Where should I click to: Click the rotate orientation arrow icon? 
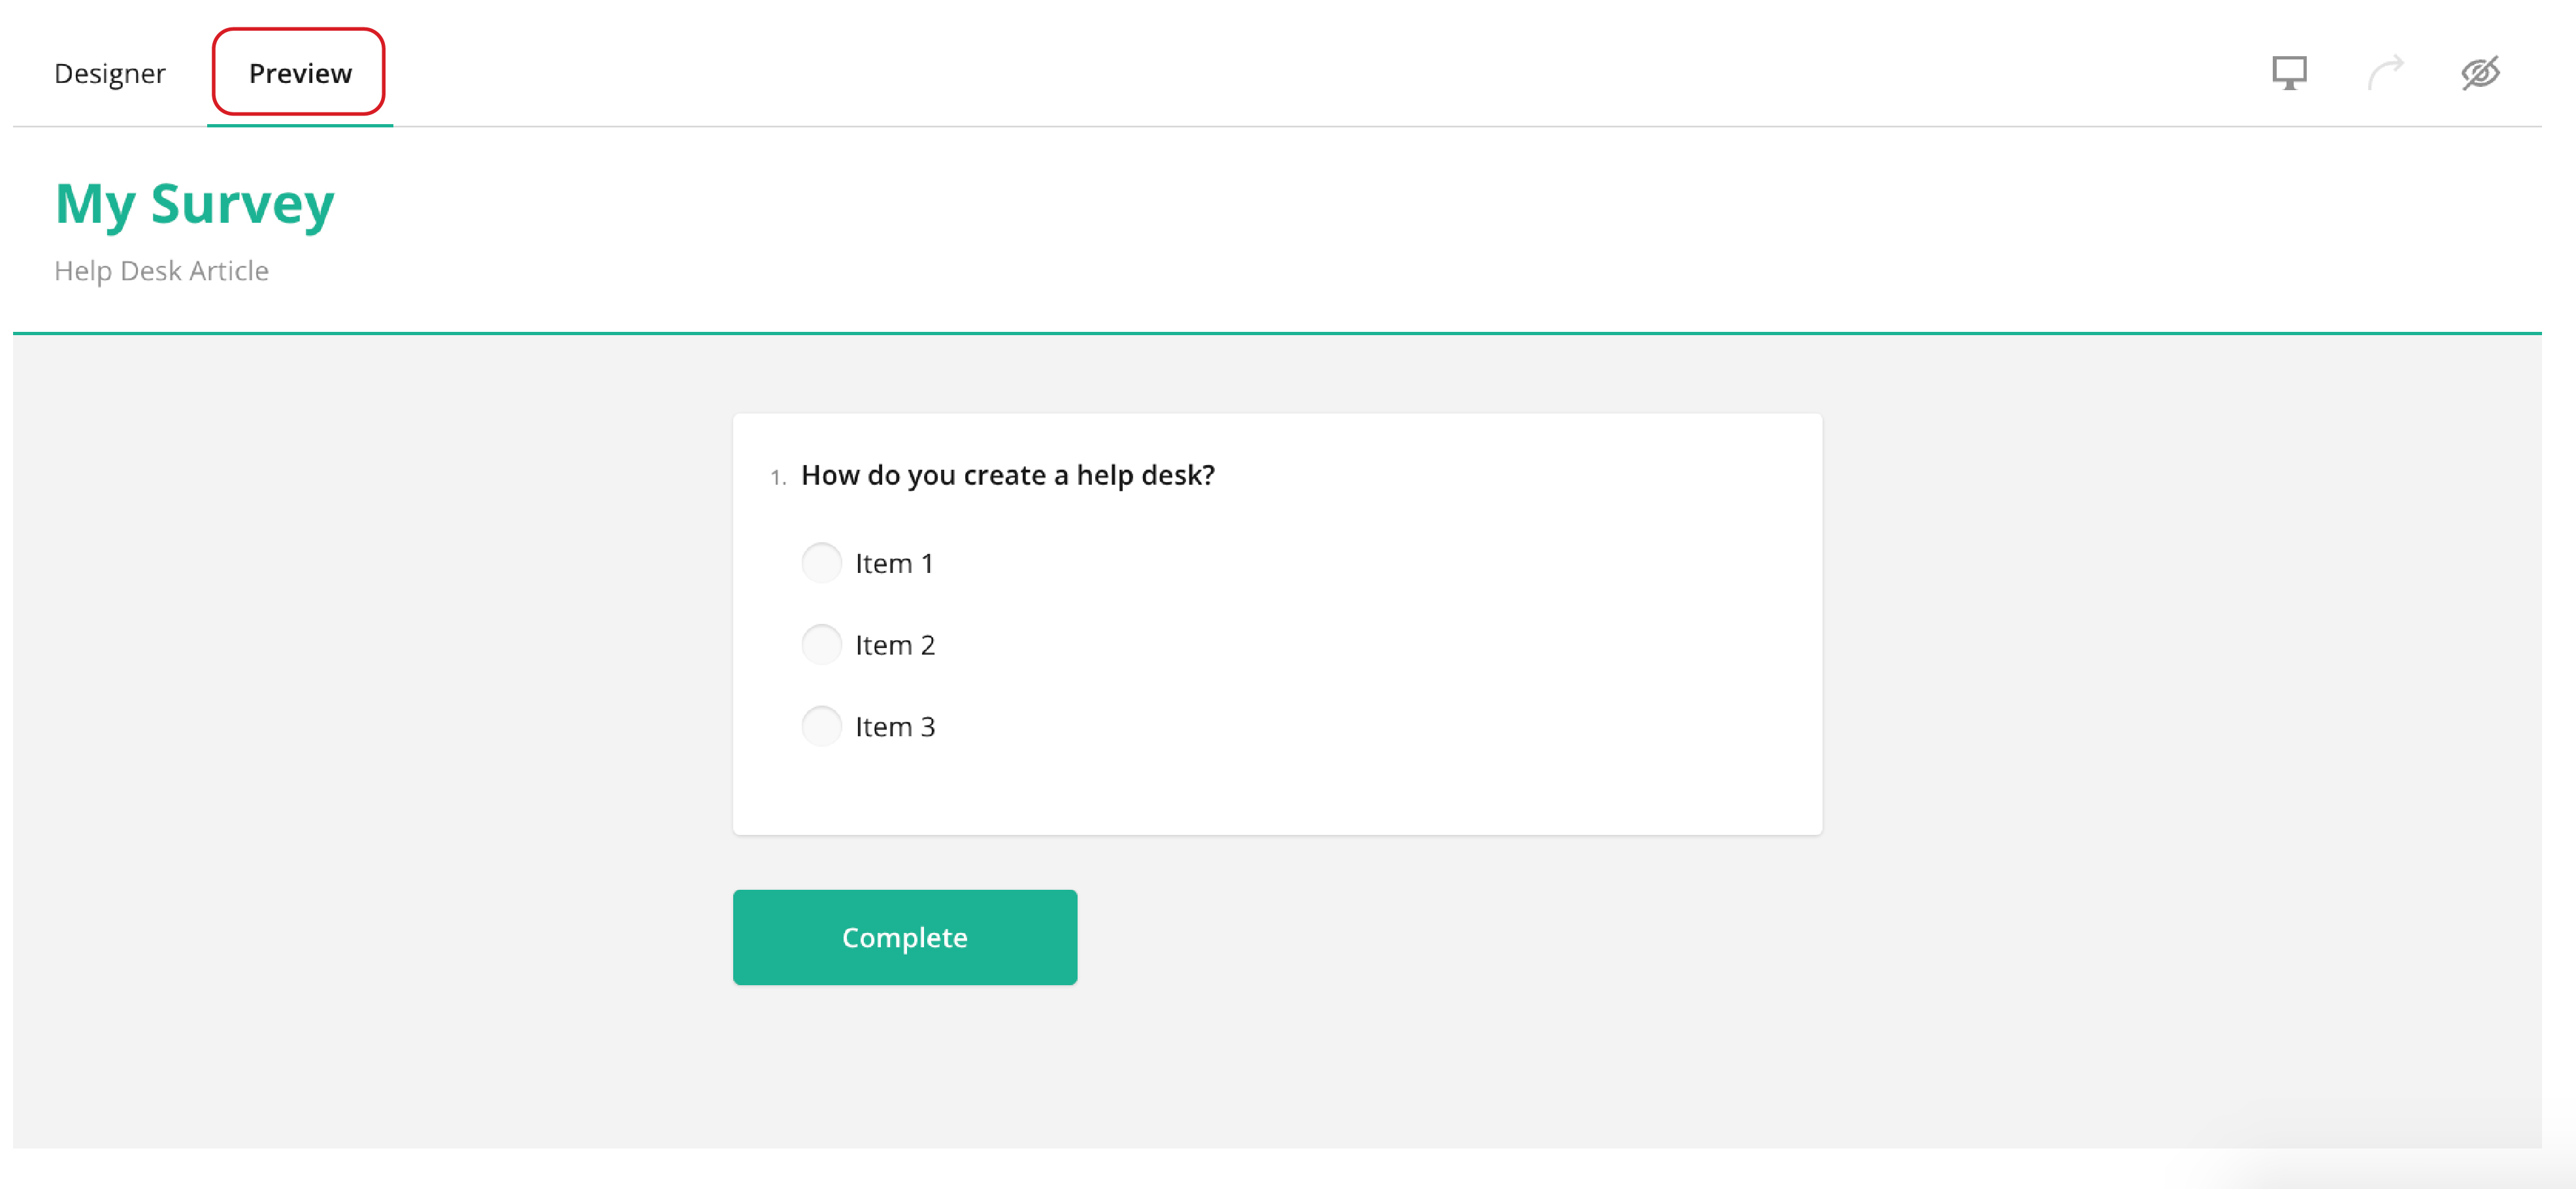click(2387, 72)
